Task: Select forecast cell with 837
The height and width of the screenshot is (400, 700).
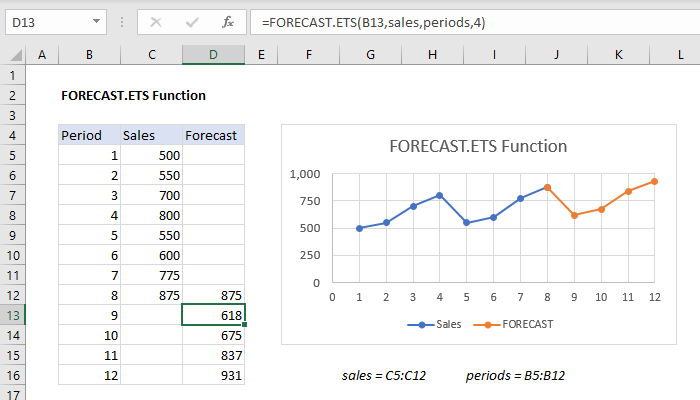Action: 213,355
